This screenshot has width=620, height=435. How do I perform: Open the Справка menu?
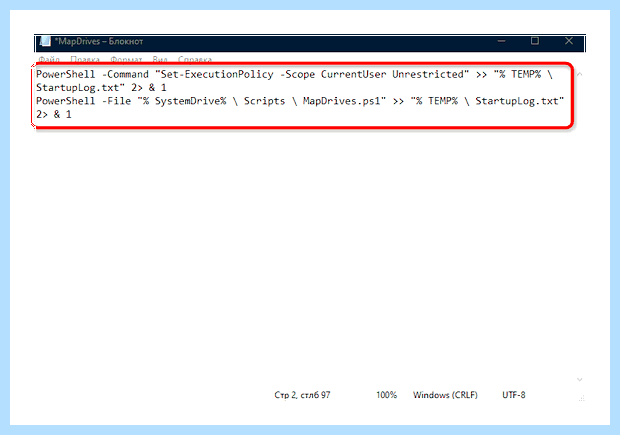(x=195, y=60)
